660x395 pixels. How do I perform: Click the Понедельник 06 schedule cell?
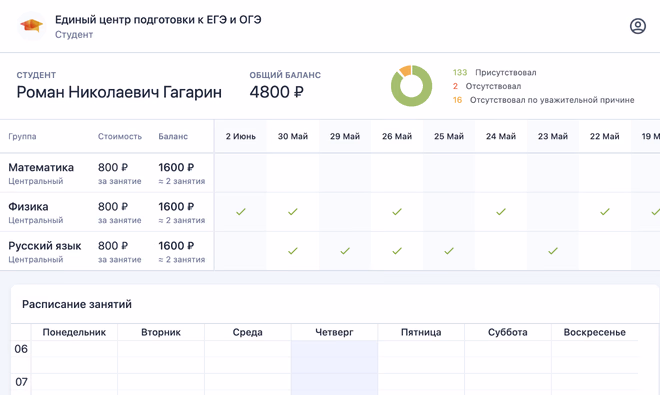pyautogui.click(x=74, y=357)
